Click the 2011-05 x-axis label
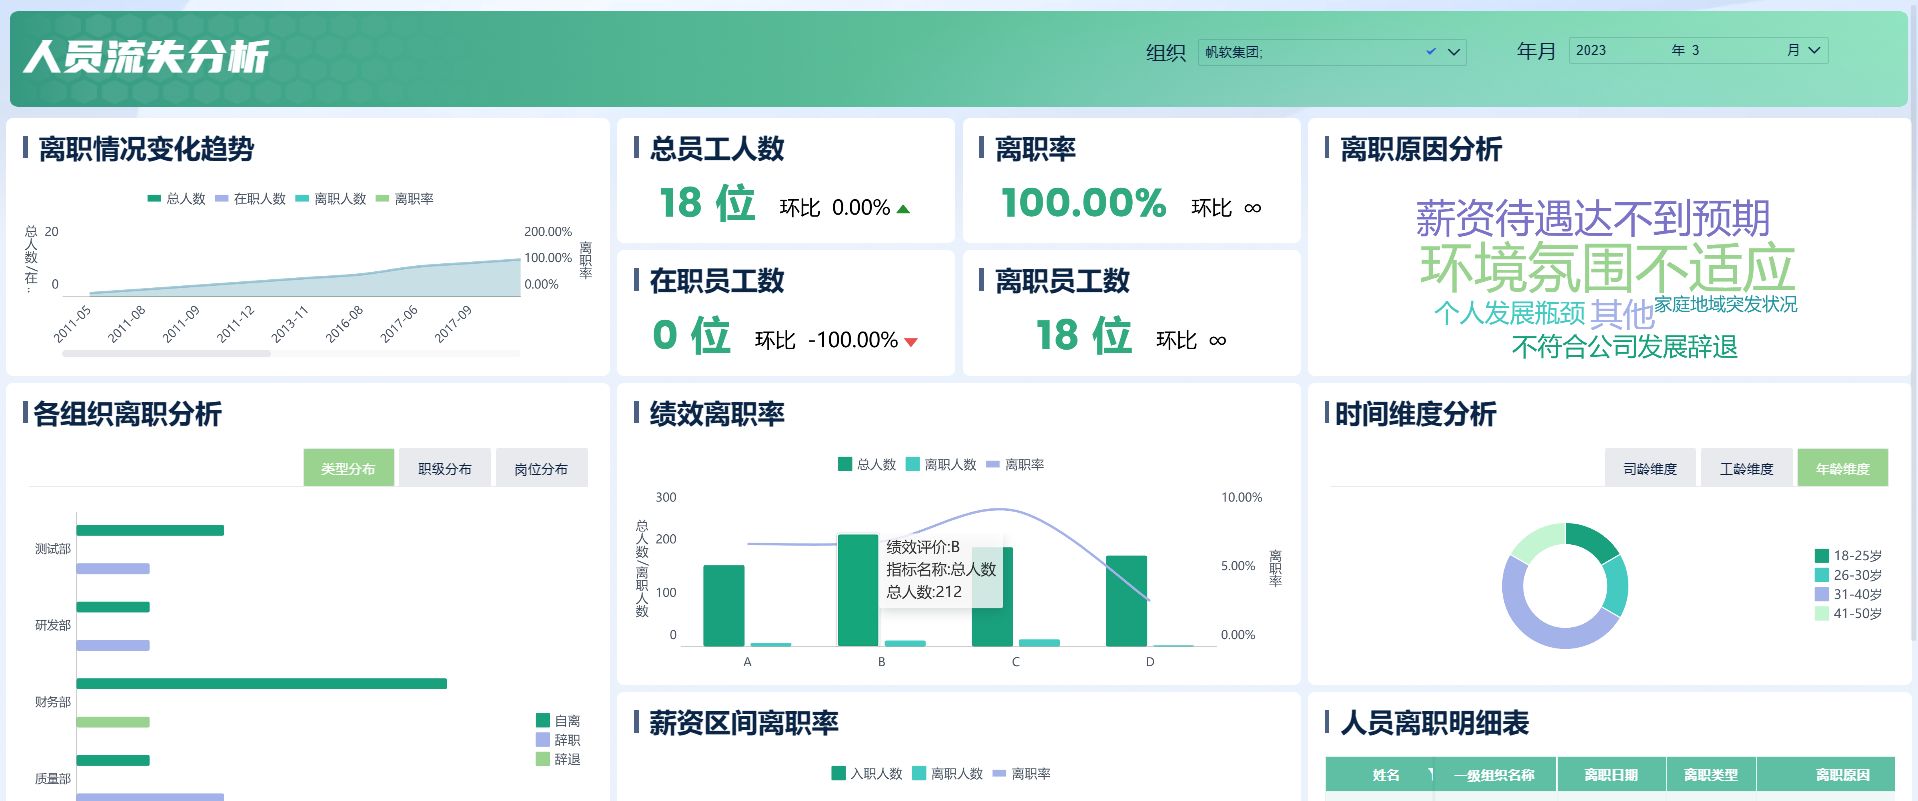 [x=72, y=324]
